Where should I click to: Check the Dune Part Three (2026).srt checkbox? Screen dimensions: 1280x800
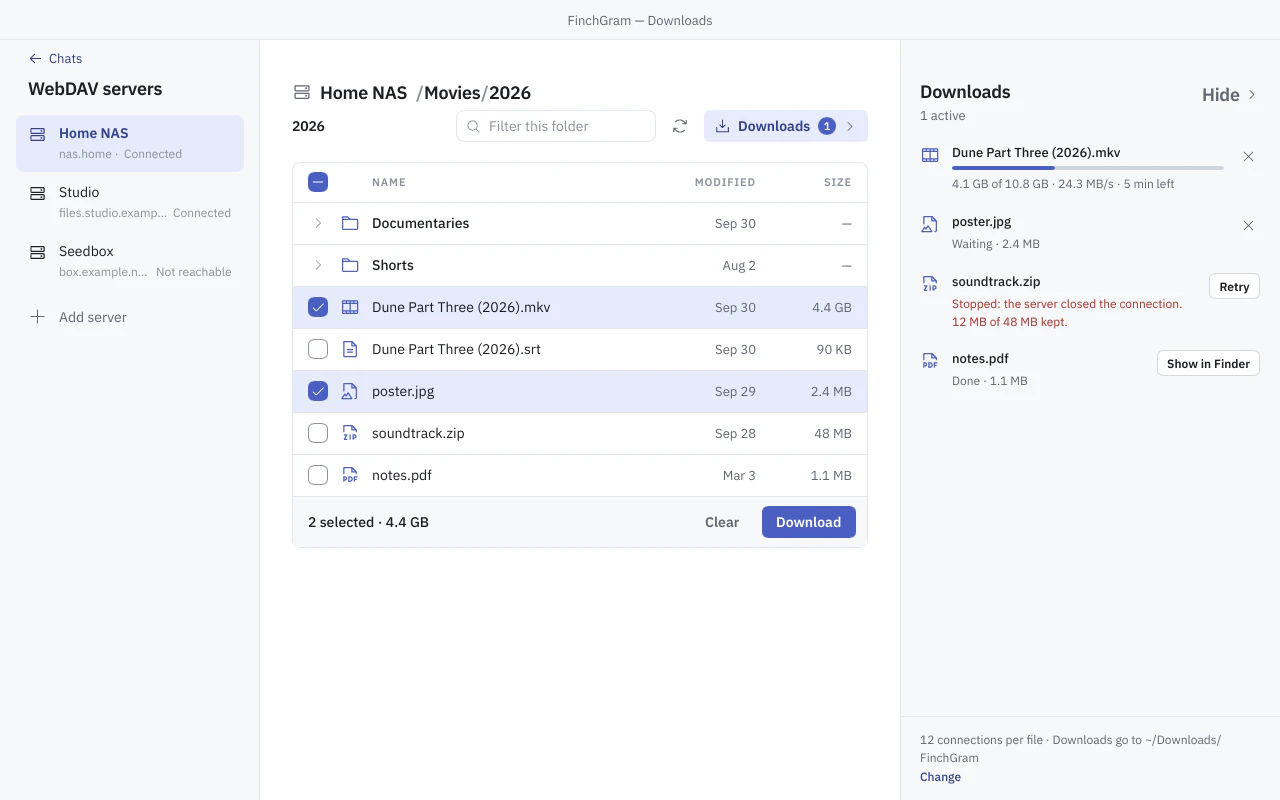click(x=318, y=349)
